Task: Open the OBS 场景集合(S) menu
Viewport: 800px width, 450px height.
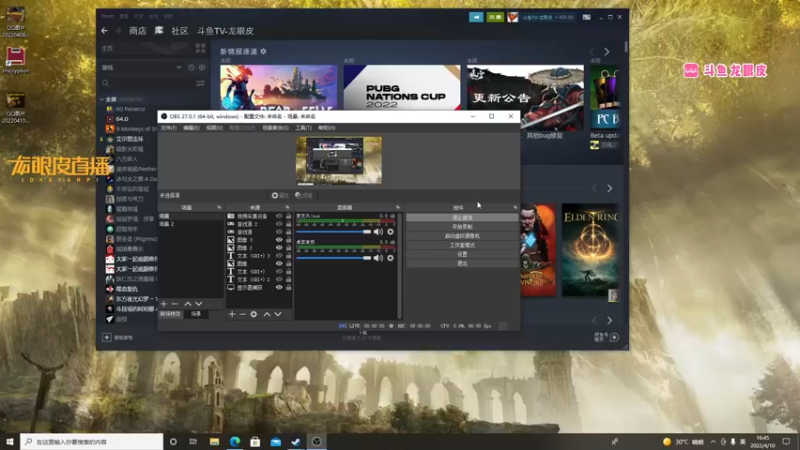Action: click(x=276, y=128)
